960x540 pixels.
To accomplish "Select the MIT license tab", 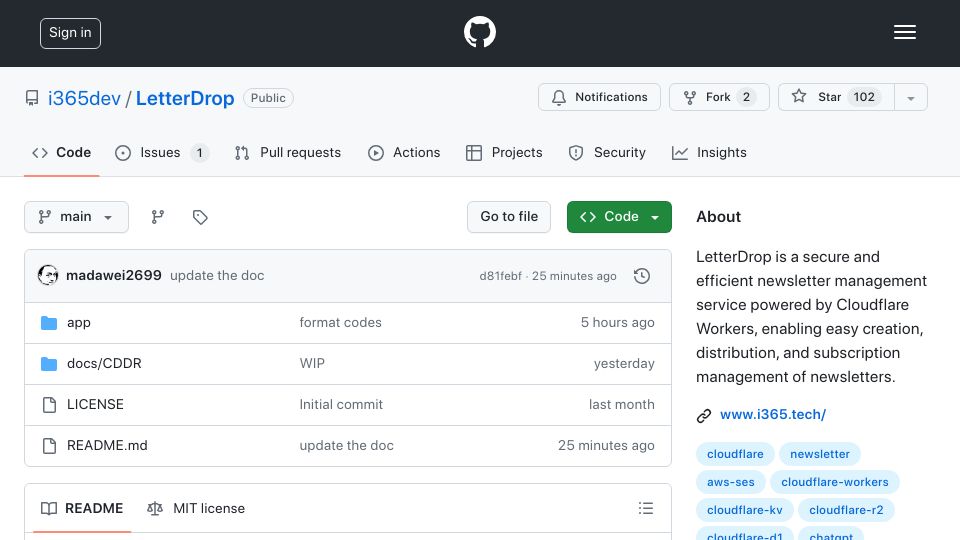I will [196, 509].
